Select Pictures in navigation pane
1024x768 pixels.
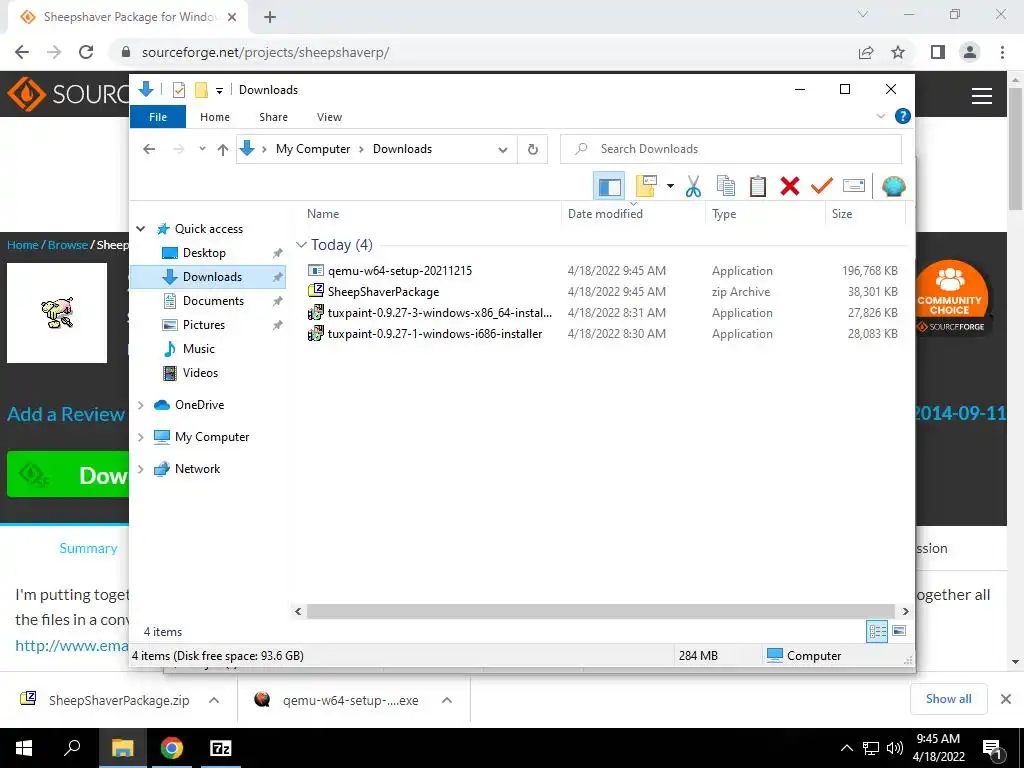point(203,325)
